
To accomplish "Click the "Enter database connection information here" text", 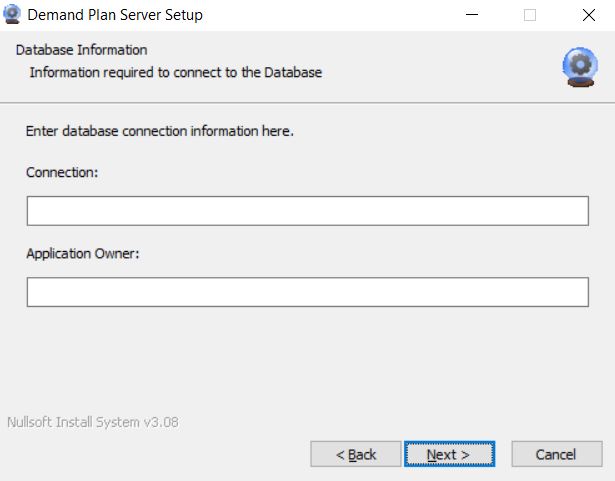I will click(160, 131).
